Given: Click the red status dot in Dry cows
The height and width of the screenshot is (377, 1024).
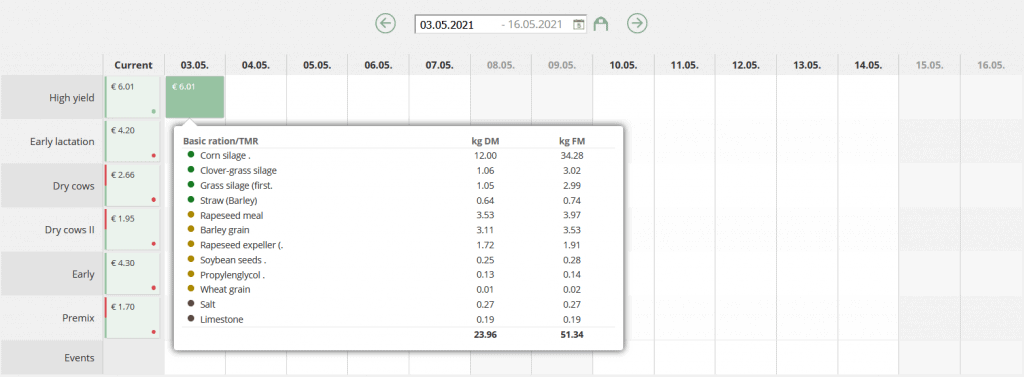Looking at the screenshot, I should [x=153, y=199].
